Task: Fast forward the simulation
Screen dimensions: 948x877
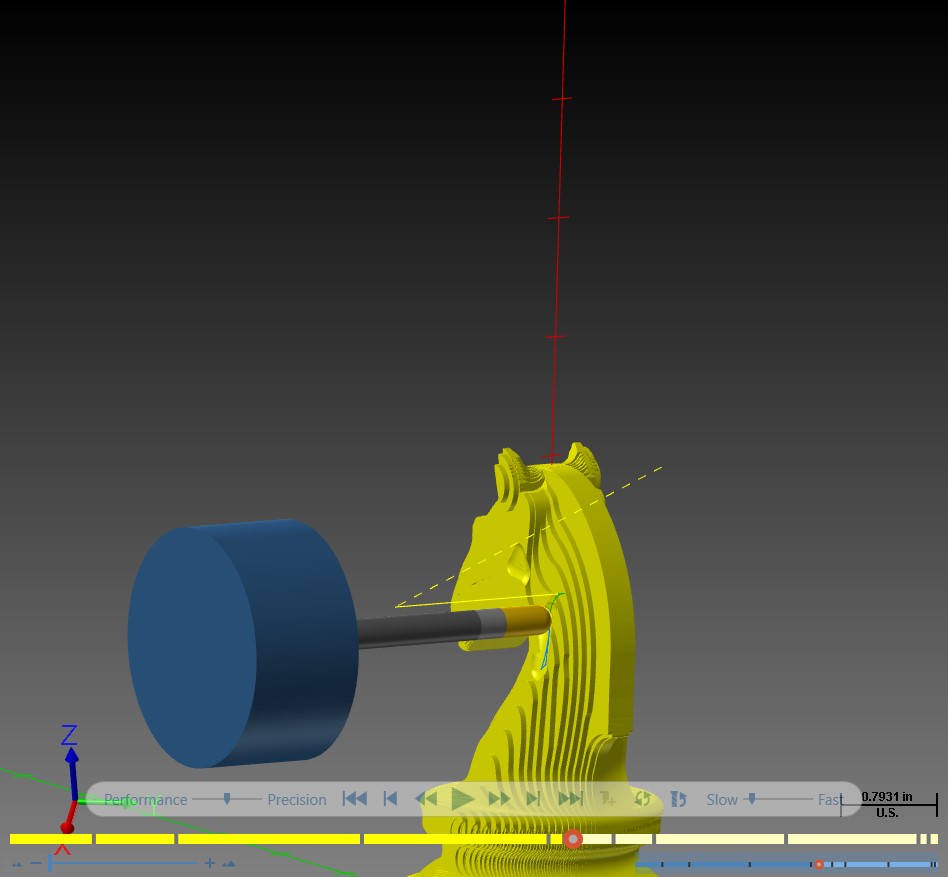Action: (x=499, y=799)
